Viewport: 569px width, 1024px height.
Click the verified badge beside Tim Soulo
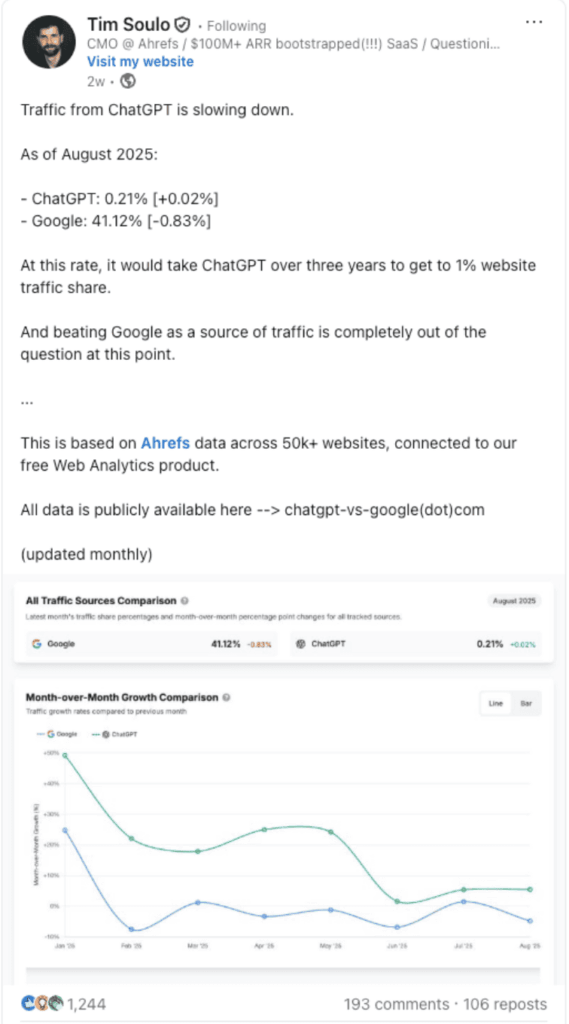point(182,25)
